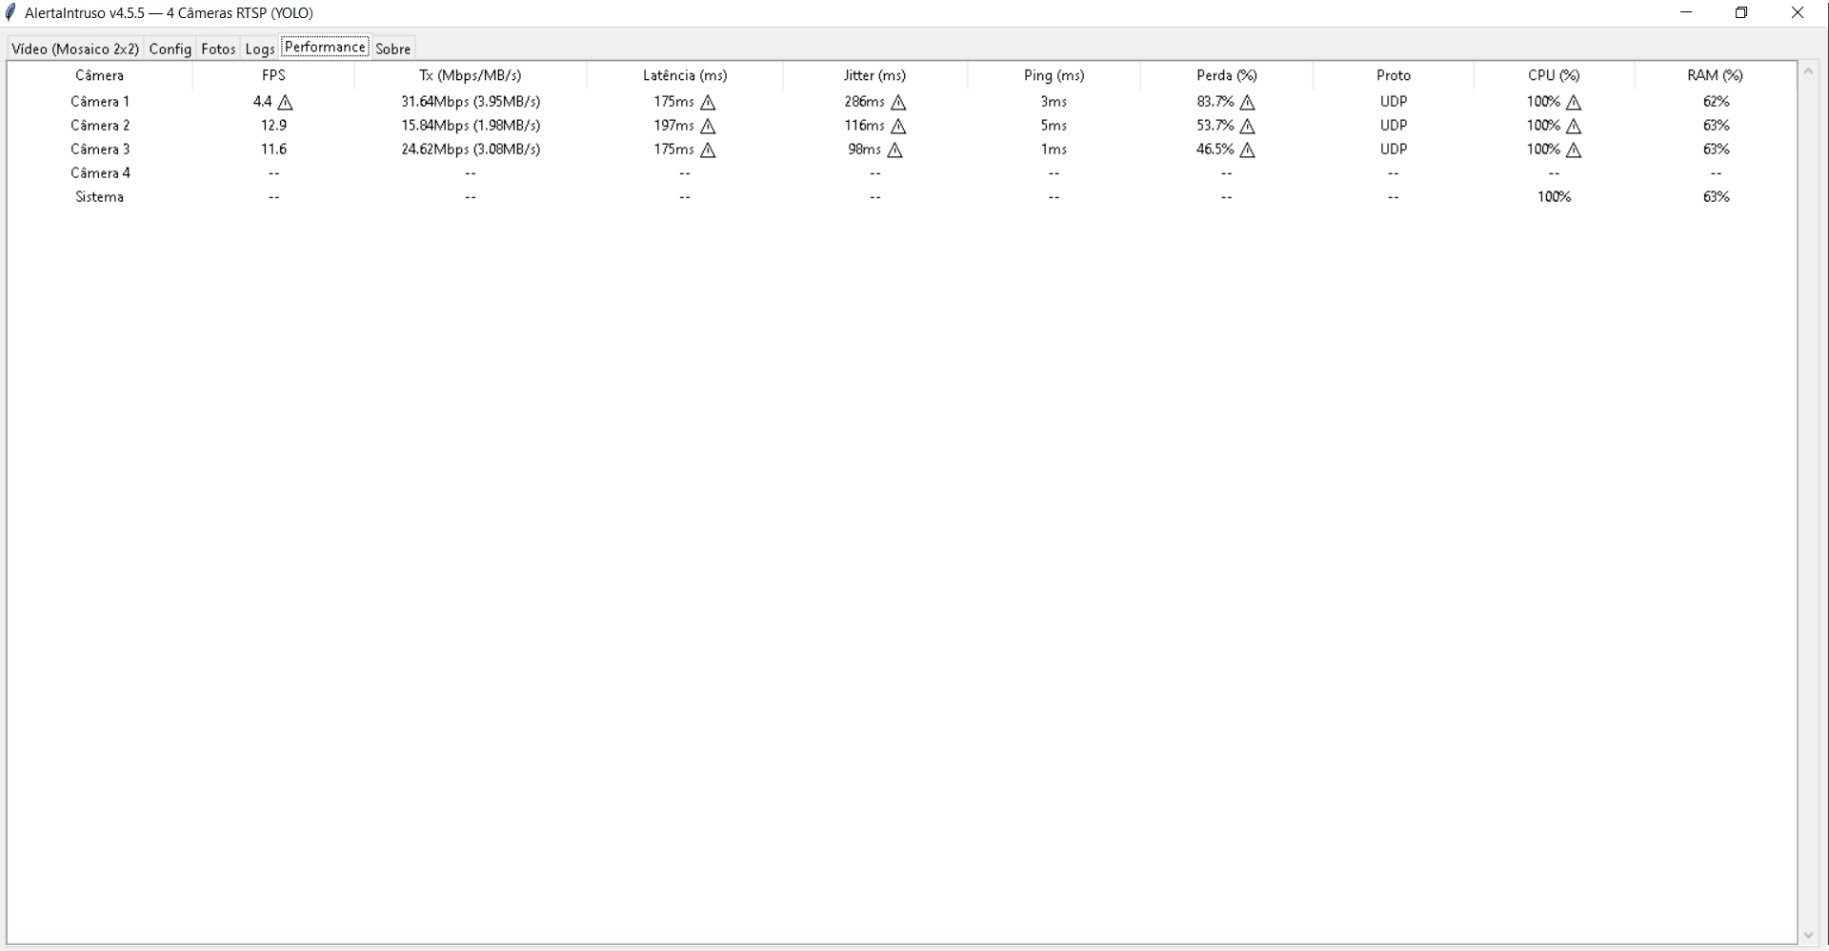Click the AlertaIntruso feather app icon

pyautogui.click(x=11, y=13)
